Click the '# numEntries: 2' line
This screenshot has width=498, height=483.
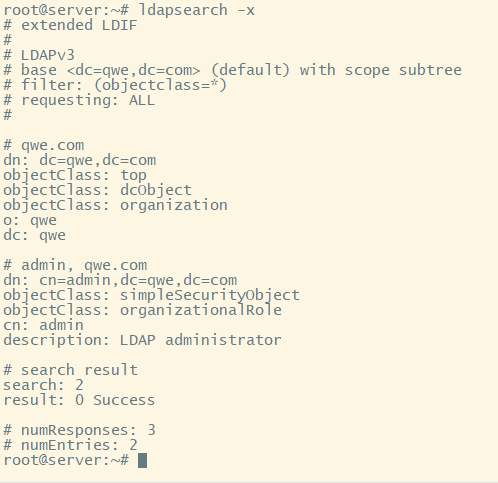pos(70,445)
